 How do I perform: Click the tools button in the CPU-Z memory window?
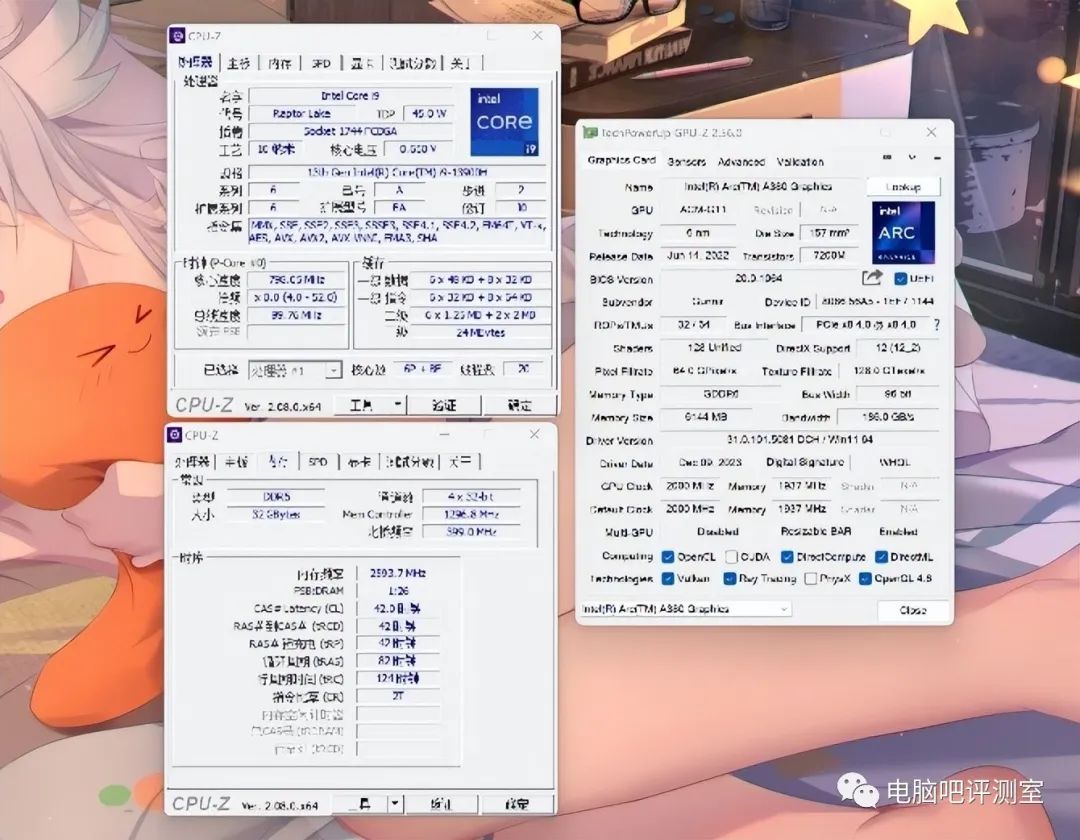[x=360, y=804]
